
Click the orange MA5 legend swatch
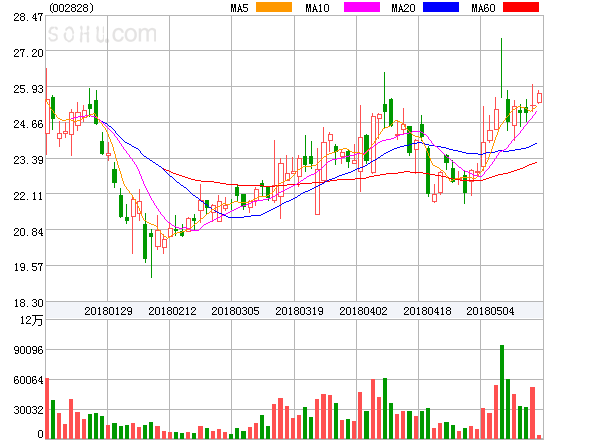(x=274, y=7)
